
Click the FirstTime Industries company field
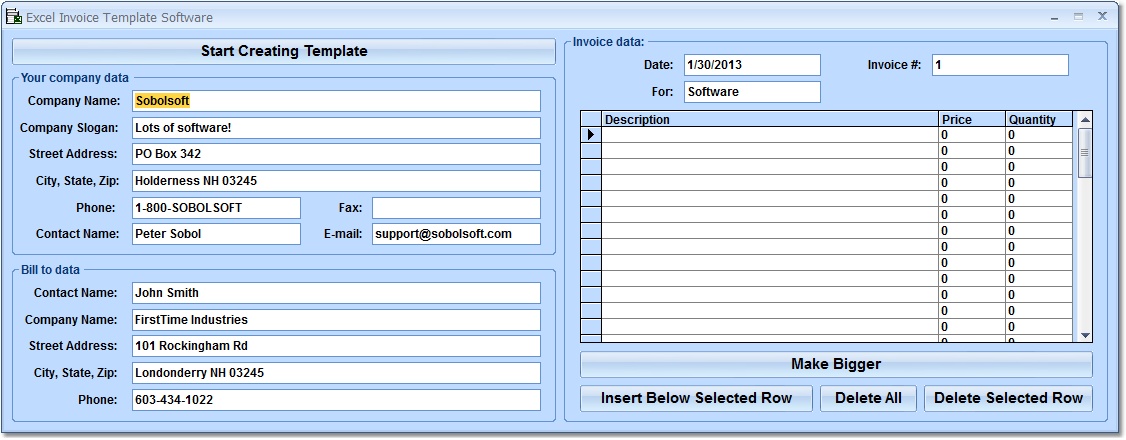(x=336, y=319)
